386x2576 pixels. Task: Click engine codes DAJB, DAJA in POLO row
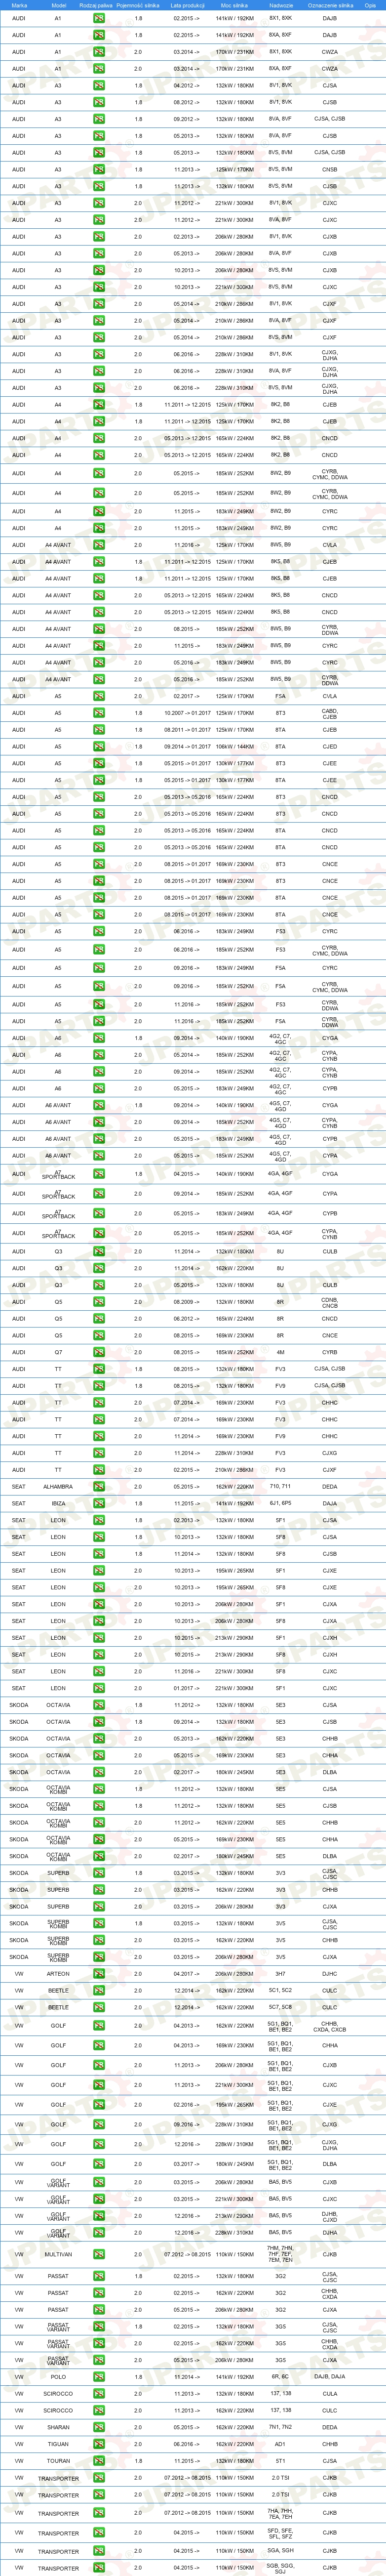(330, 2377)
